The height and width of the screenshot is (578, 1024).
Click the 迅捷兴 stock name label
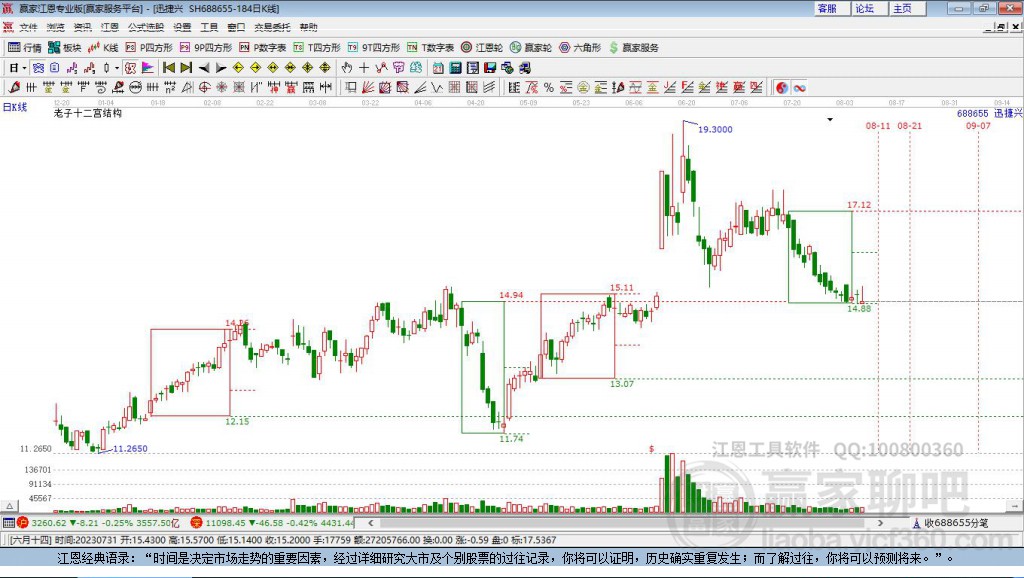1008,114
